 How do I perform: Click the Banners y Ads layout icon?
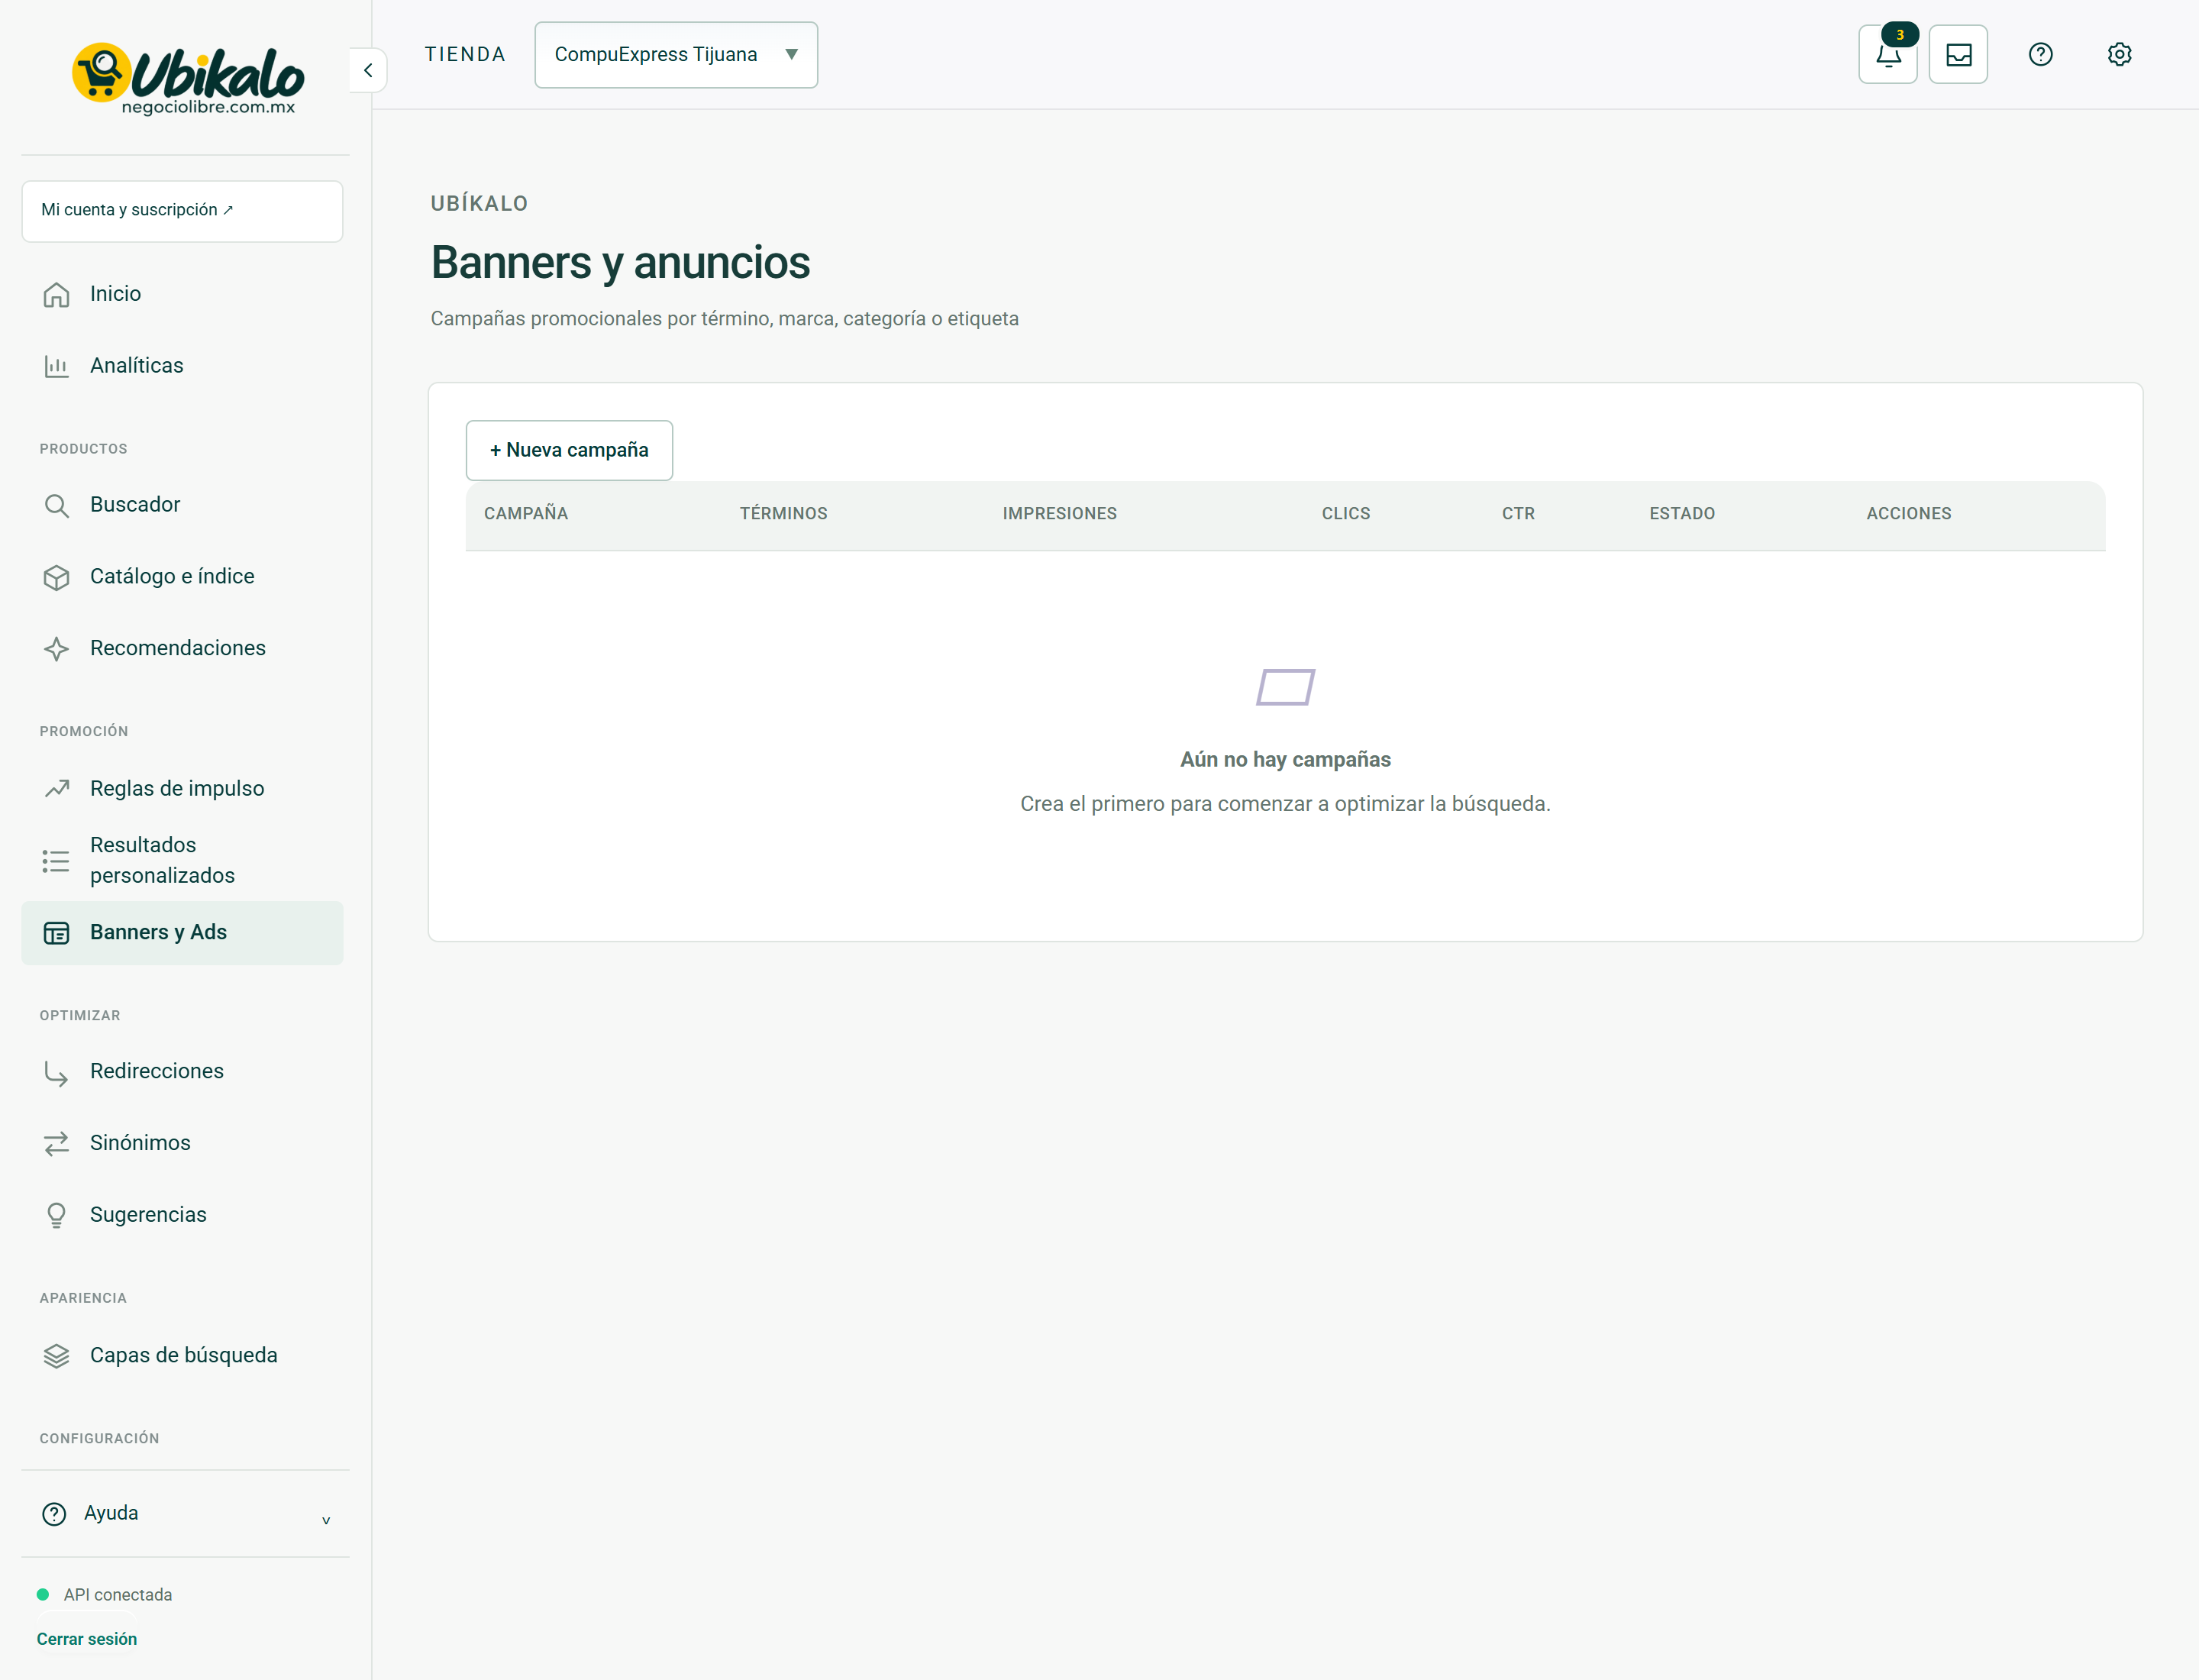pos(57,933)
